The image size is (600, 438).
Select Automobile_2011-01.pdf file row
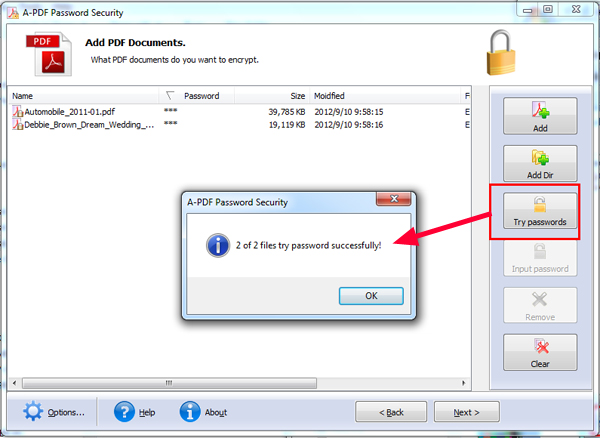240,112
